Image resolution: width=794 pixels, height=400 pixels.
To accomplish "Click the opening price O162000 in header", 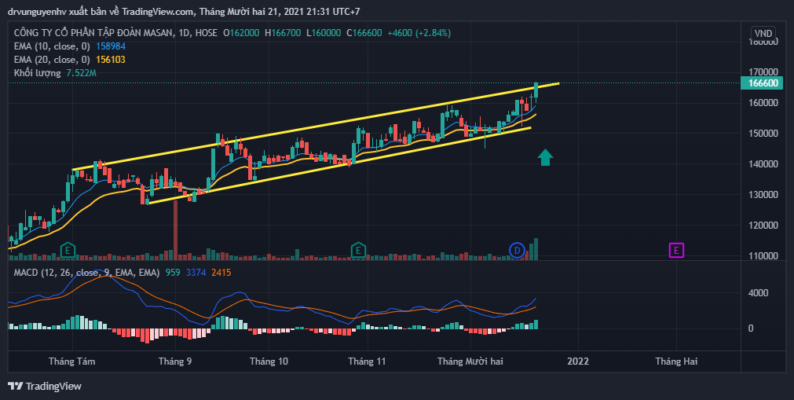I will point(242,33).
